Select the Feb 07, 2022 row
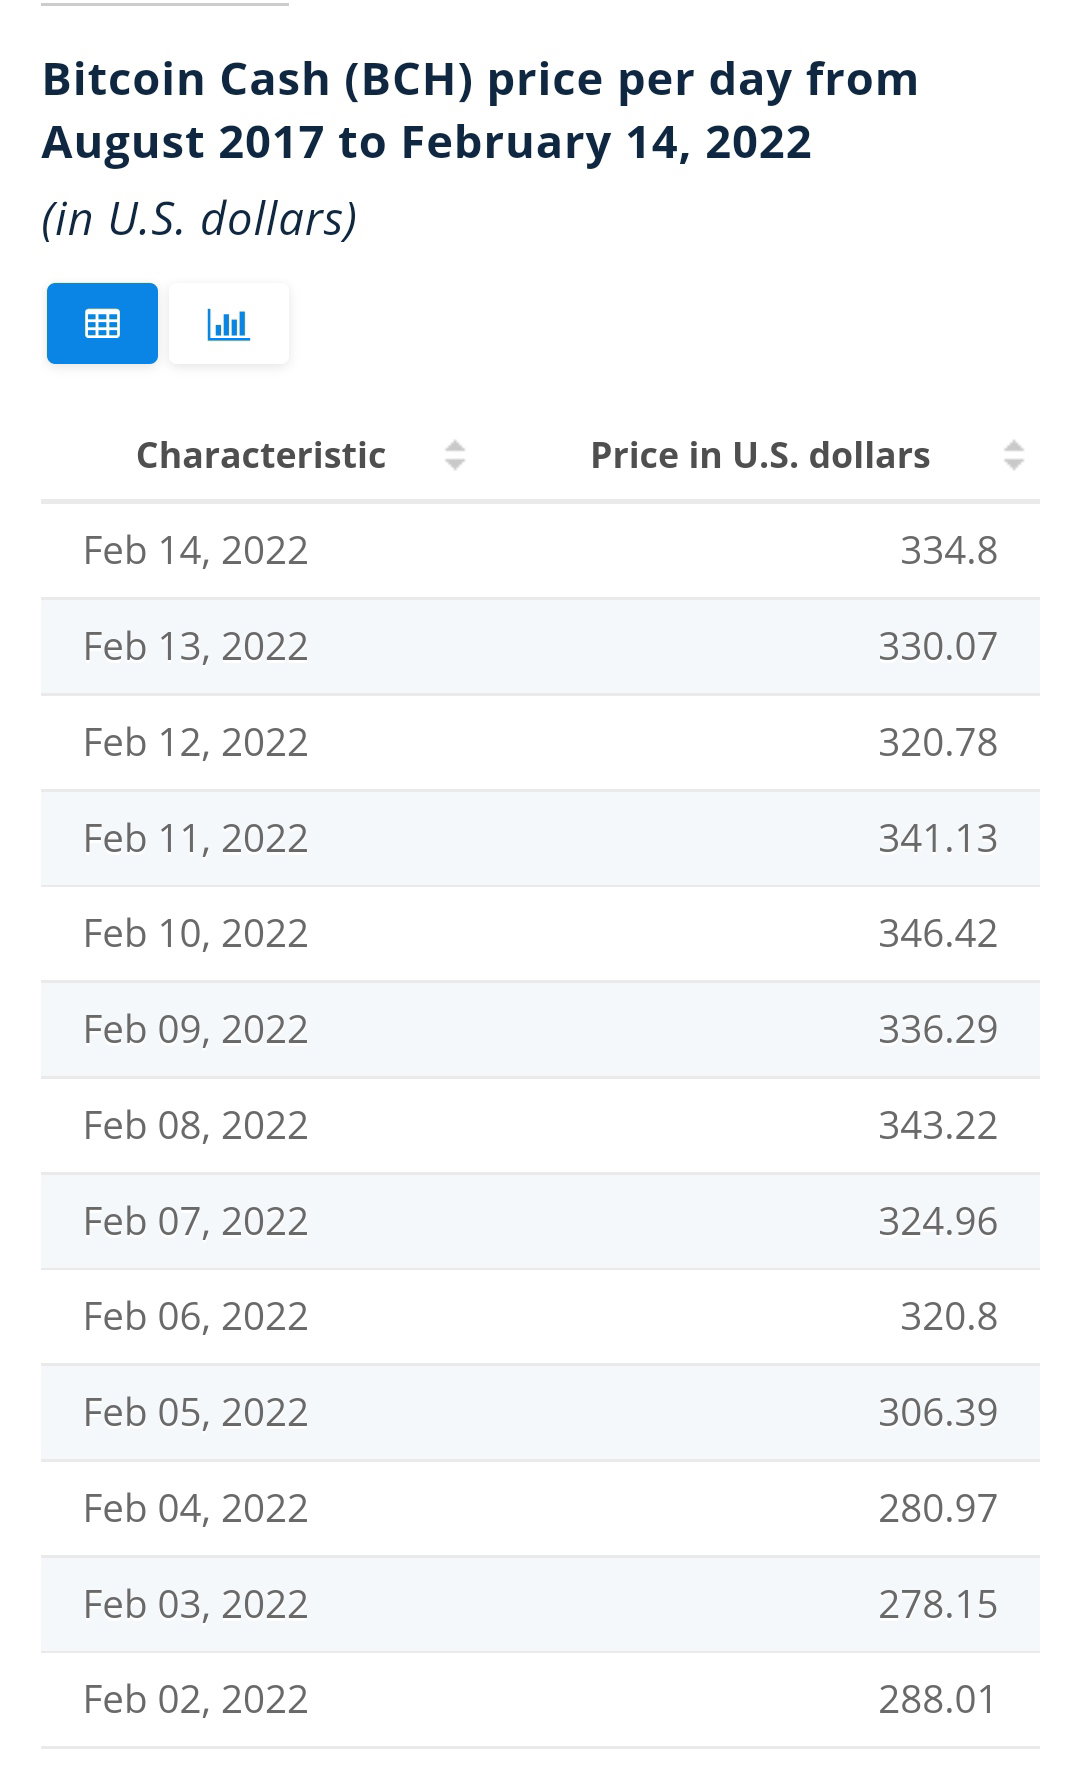The width and height of the screenshot is (1079, 1789). tap(540, 1221)
